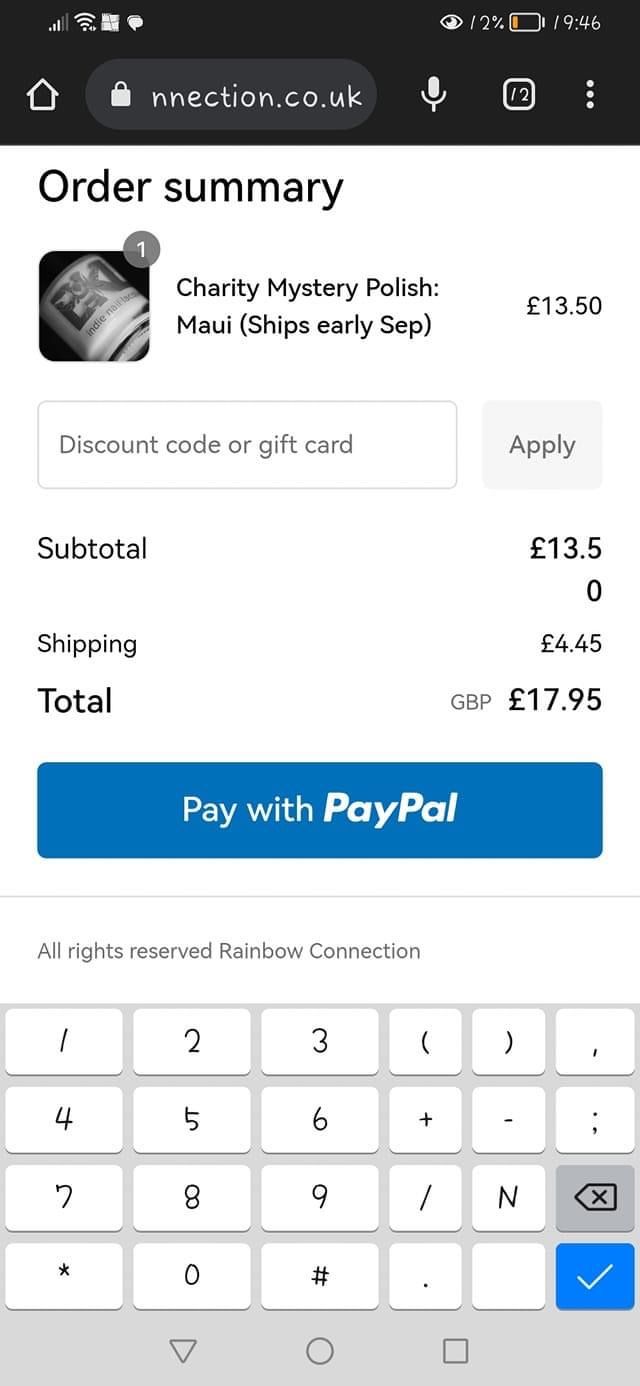Open the tab switcher icon
This screenshot has width=640, height=1386.
pyautogui.click(x=518, y=95)
